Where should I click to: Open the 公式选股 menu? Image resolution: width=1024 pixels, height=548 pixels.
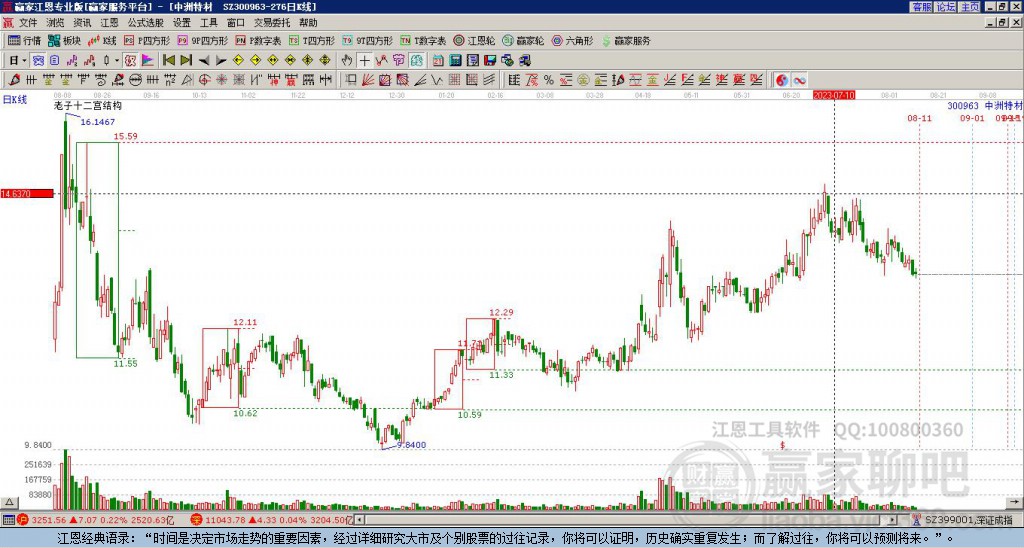[146, 23]
